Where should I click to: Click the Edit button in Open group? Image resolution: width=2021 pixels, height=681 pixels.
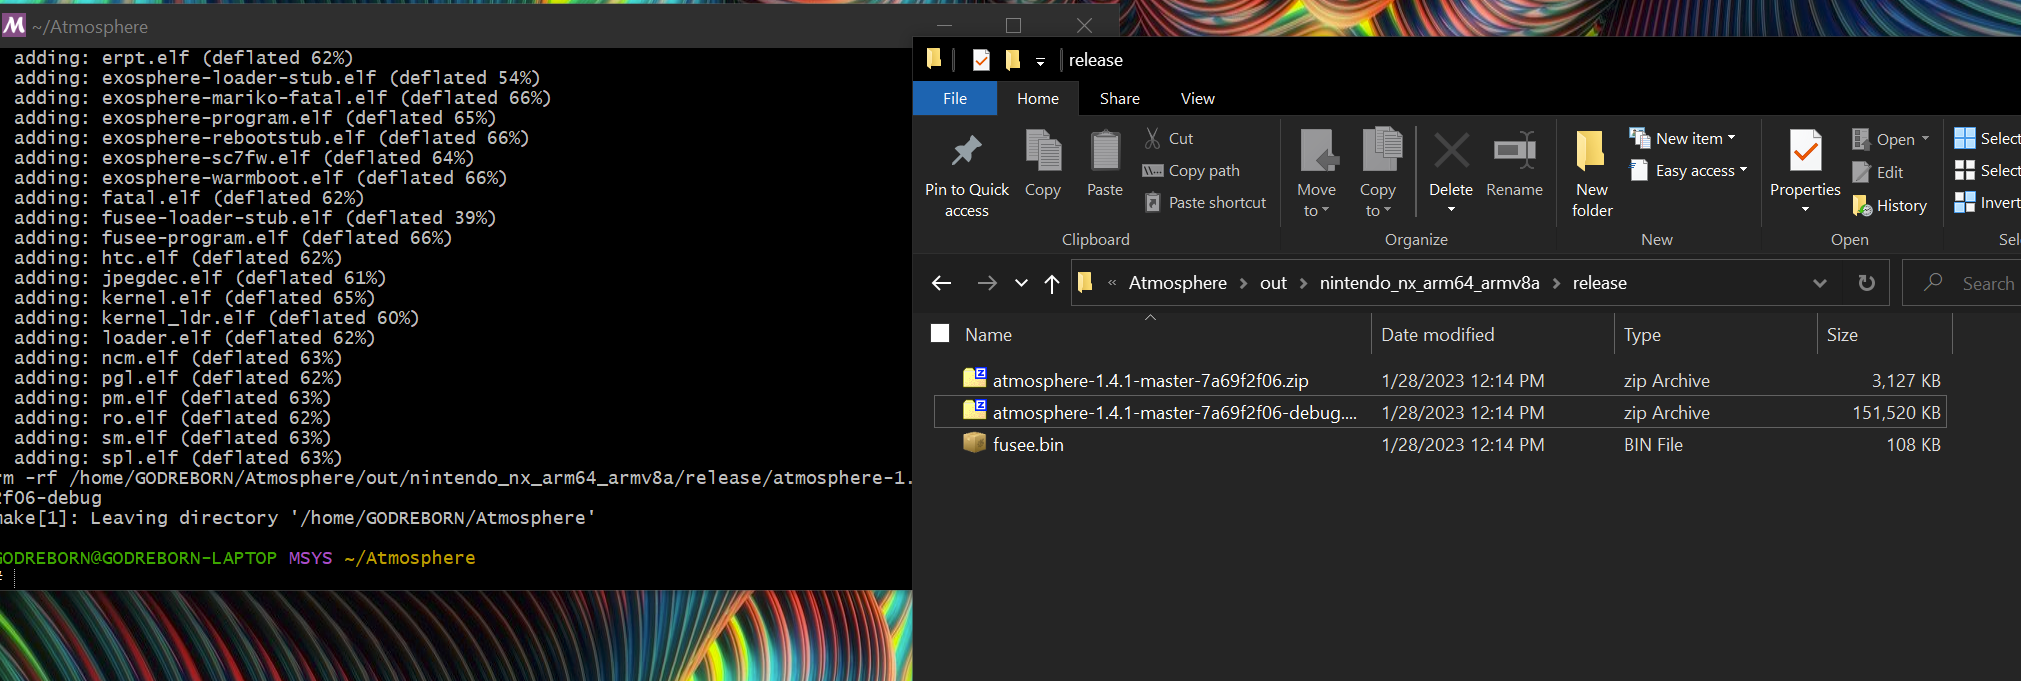[1877, 172]
